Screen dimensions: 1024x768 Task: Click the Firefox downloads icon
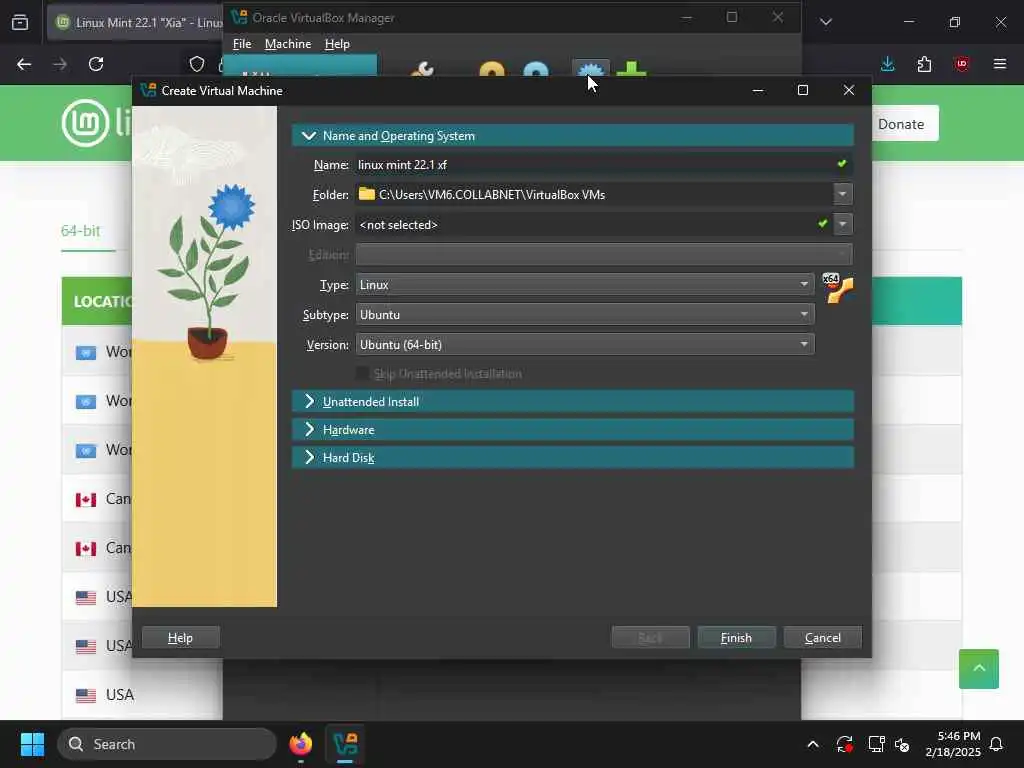pos(888,64)
